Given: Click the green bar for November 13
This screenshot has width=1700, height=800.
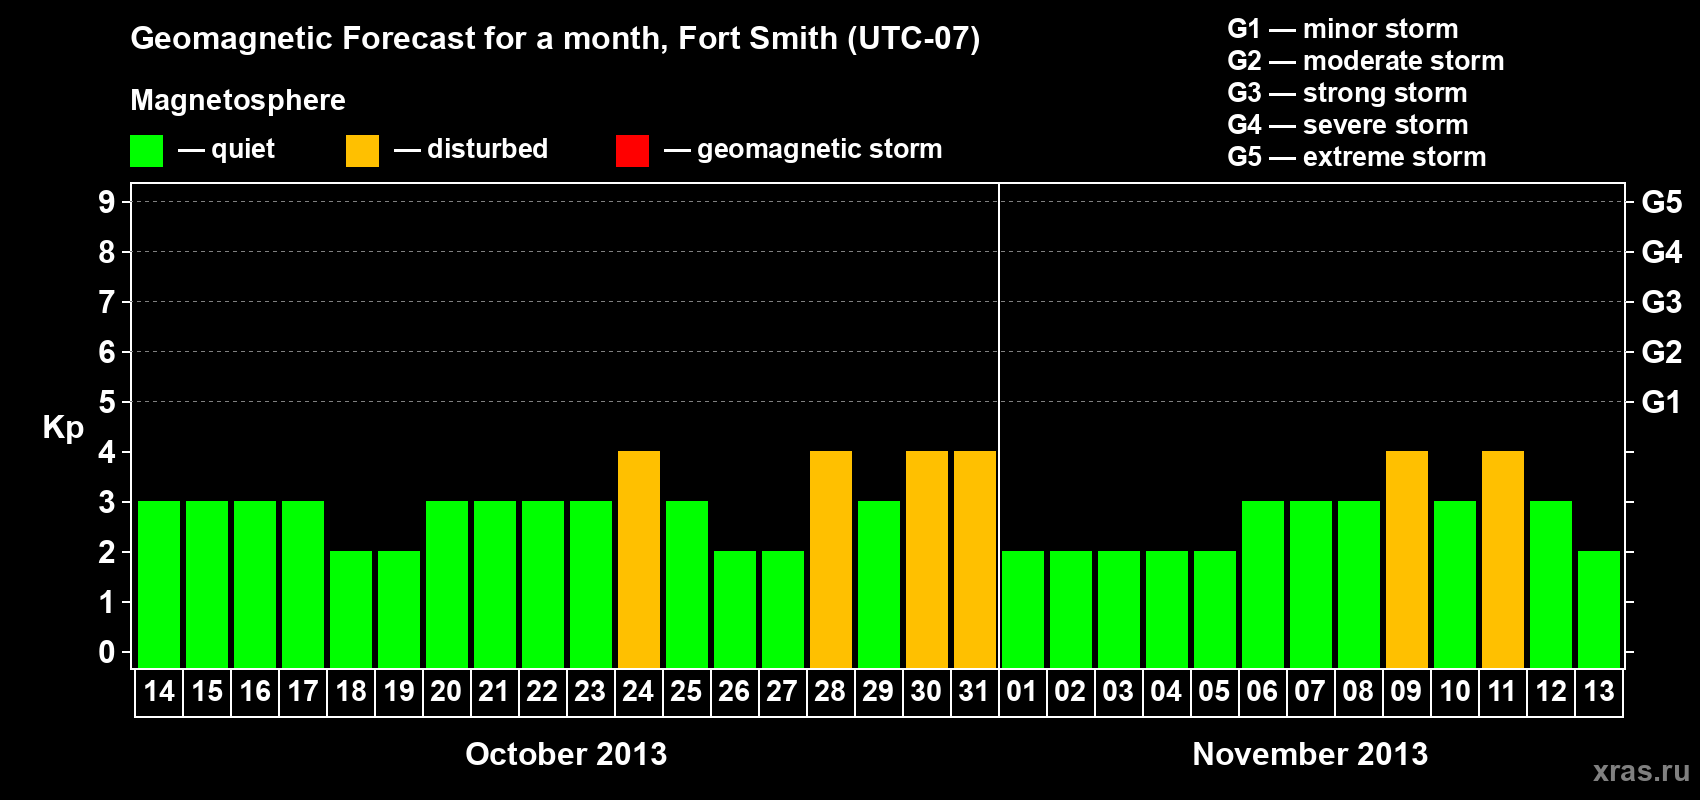Looking at the screenshot, I should point(1599,609).
